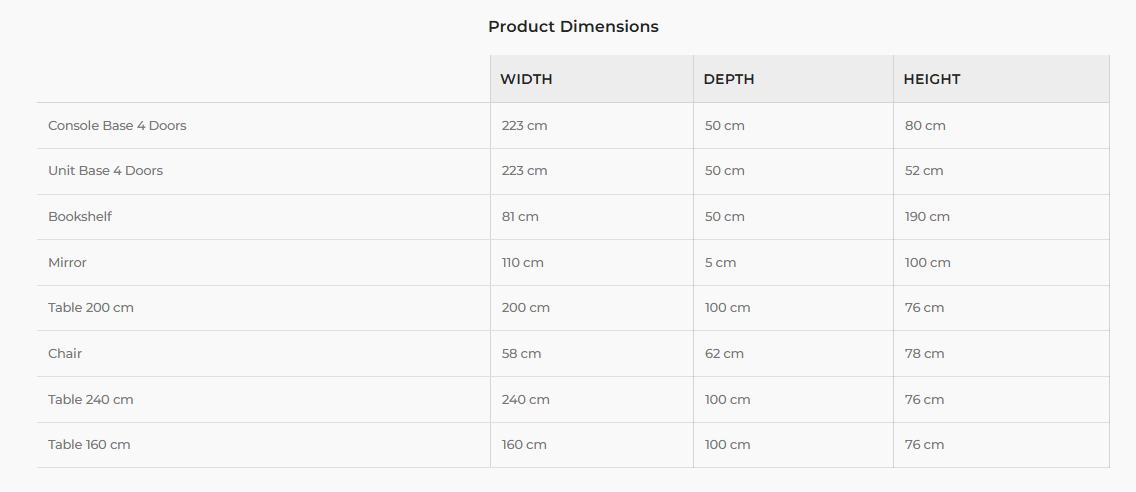This screenshot has width=1136, height=492.
Task: Select the WIDTH column header
Action: 591,79
